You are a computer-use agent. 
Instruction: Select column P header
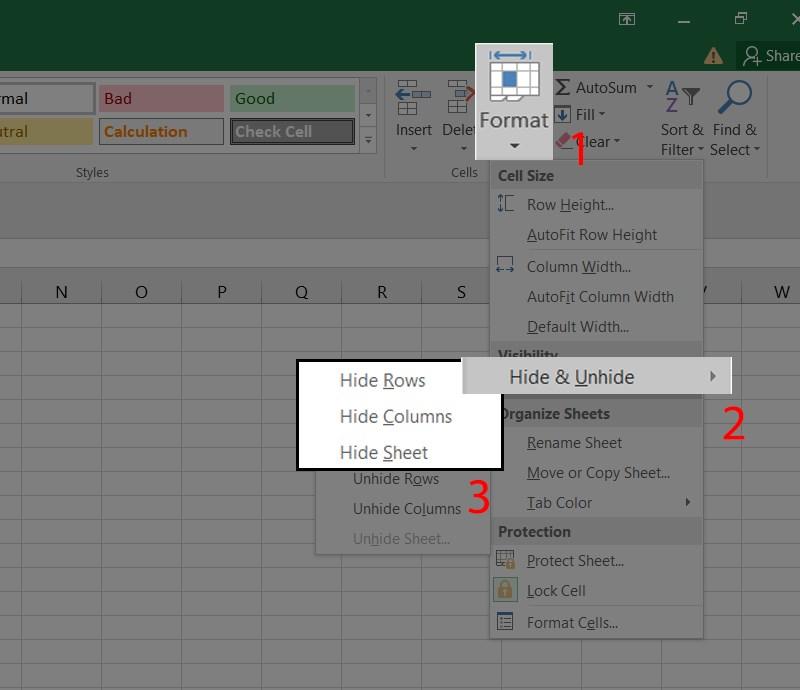point(221,292)
